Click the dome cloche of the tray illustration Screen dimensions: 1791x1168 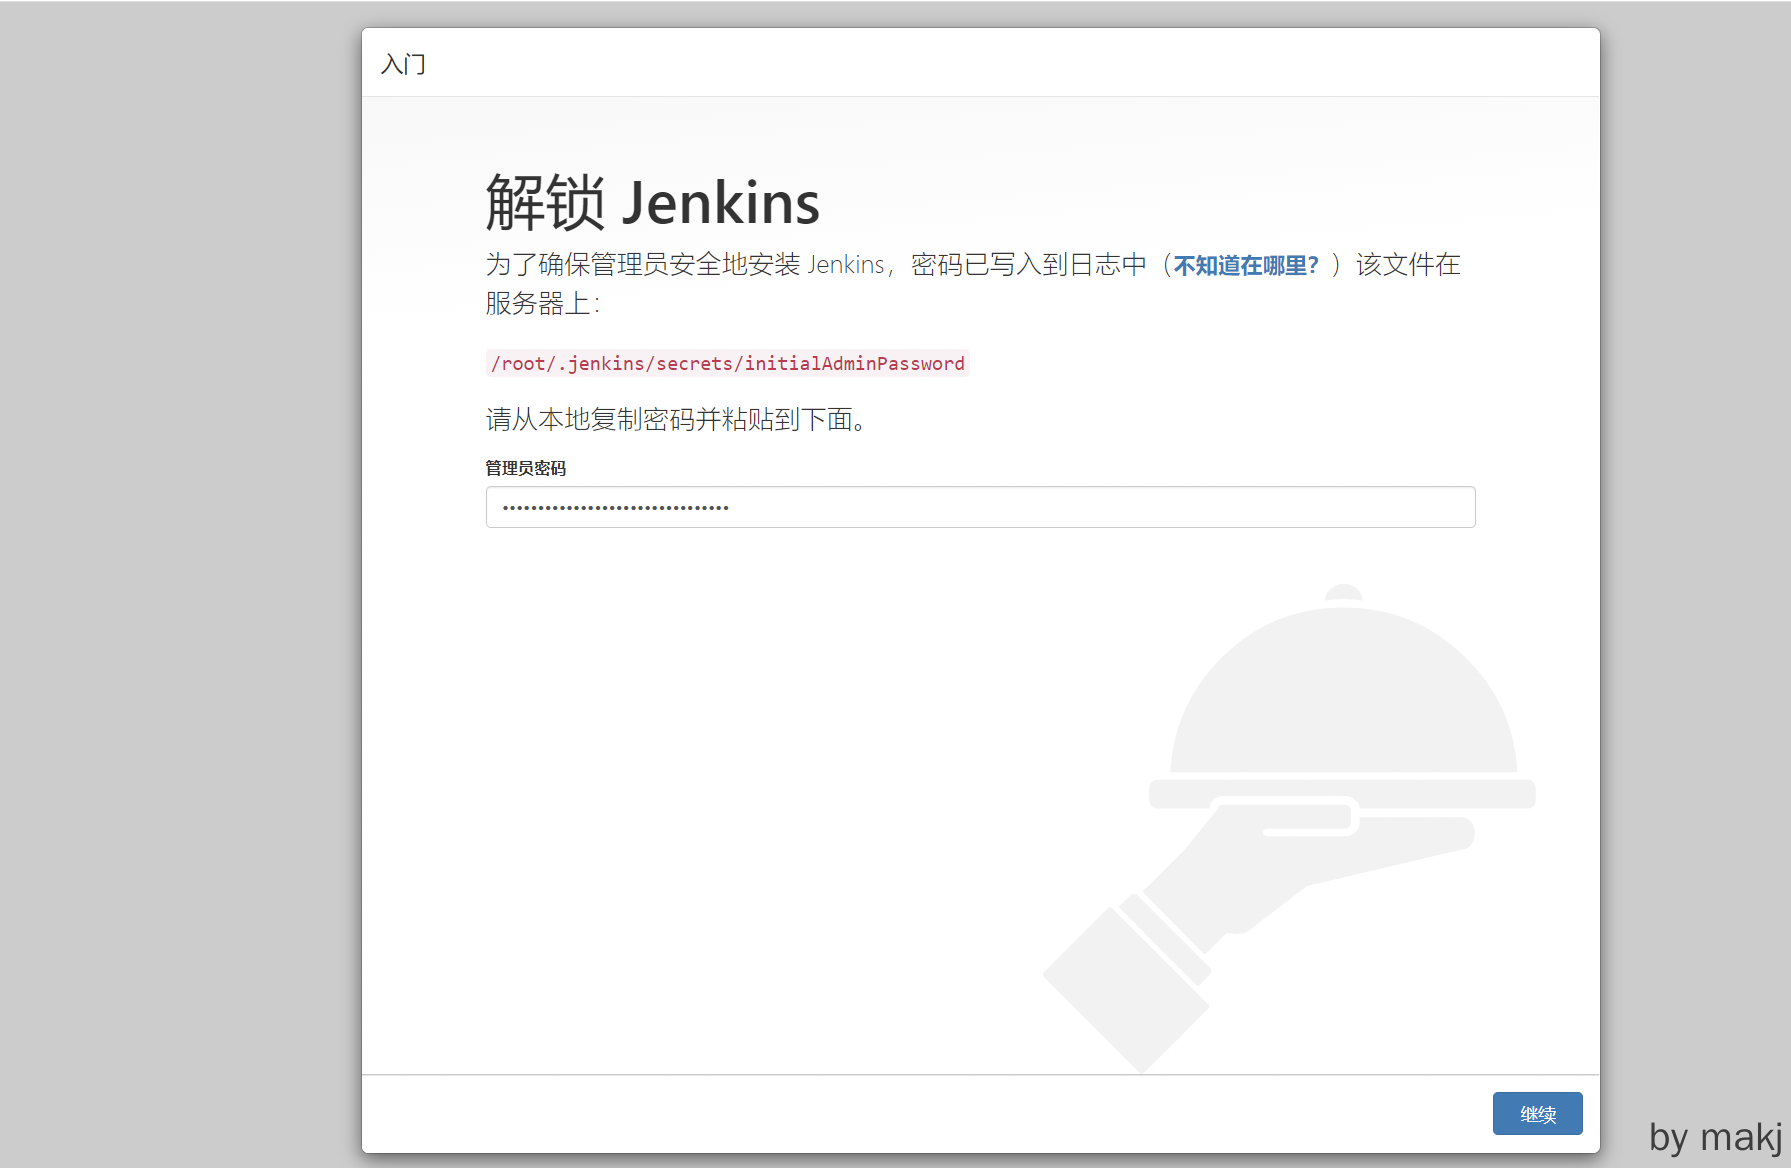pos(1343,700)
